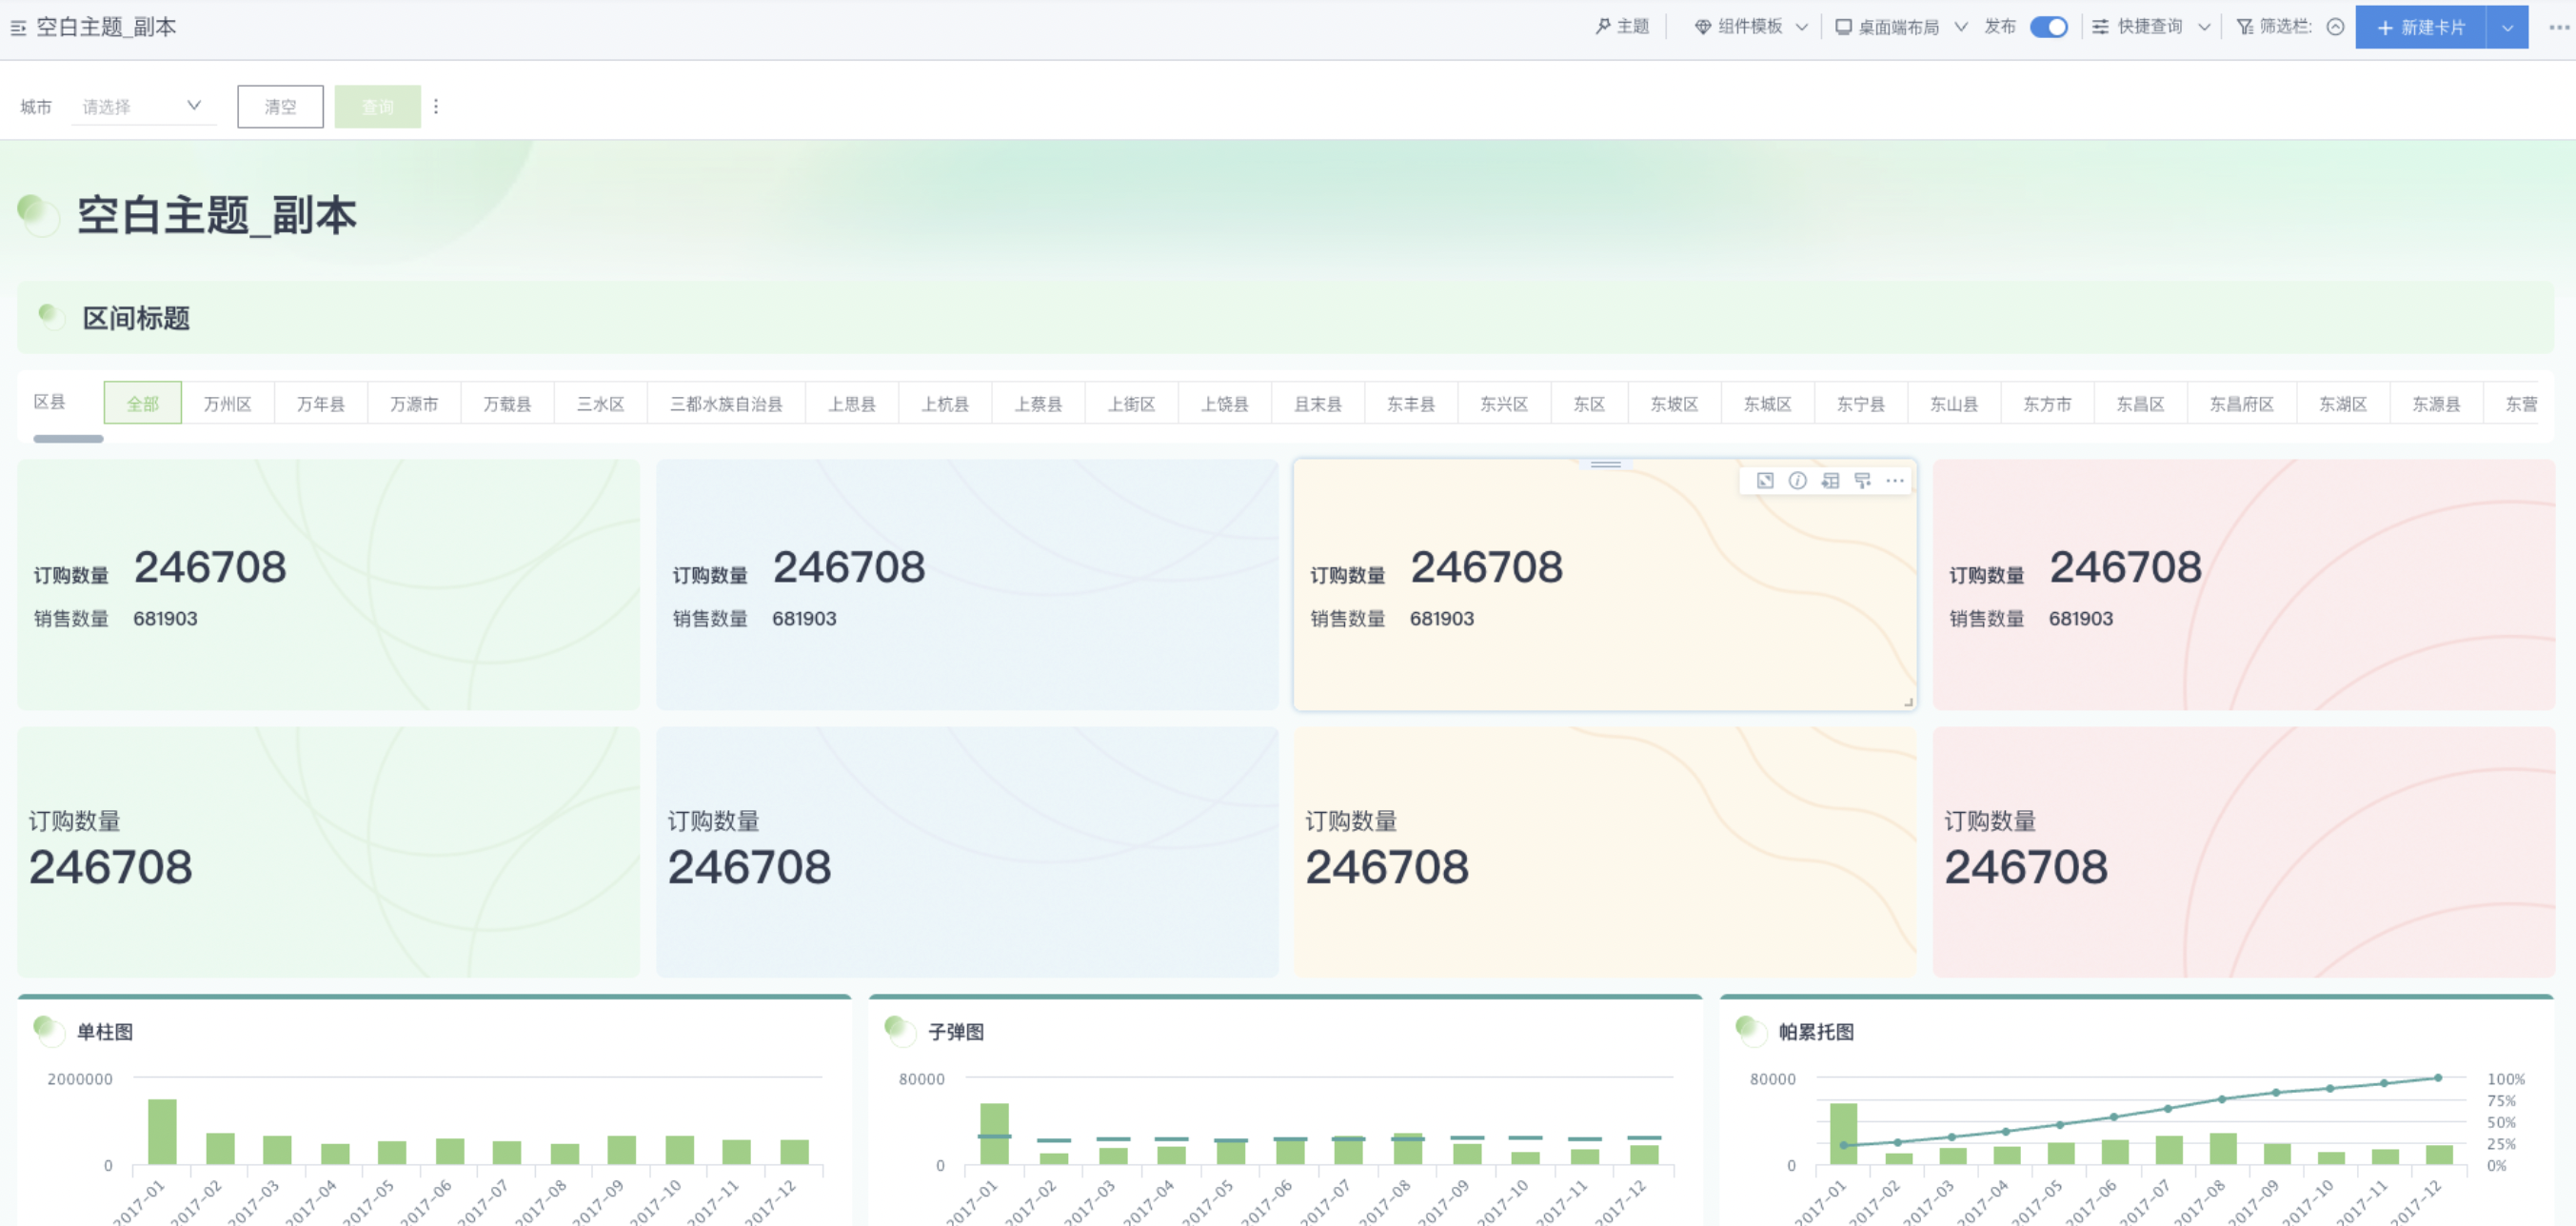Click the 区间标题 section heading
The height and width of the screenshot is (1226, 2576).
coord(136,318)
